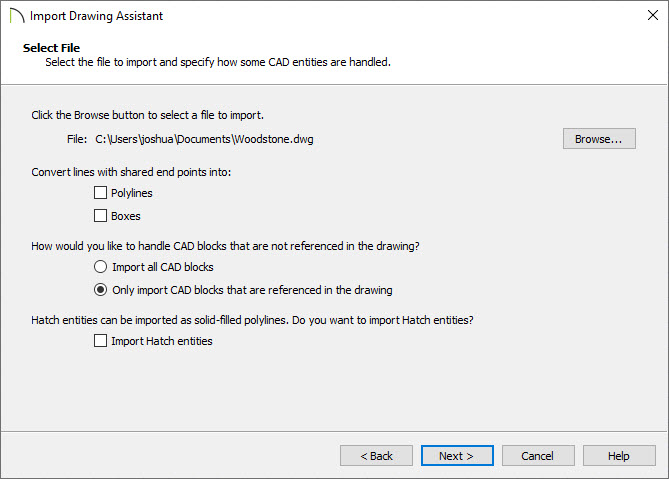Click the Import all CAD blocks label
Image resolution: width=669 pixels, height=479 pixels.
pos(163,267)
